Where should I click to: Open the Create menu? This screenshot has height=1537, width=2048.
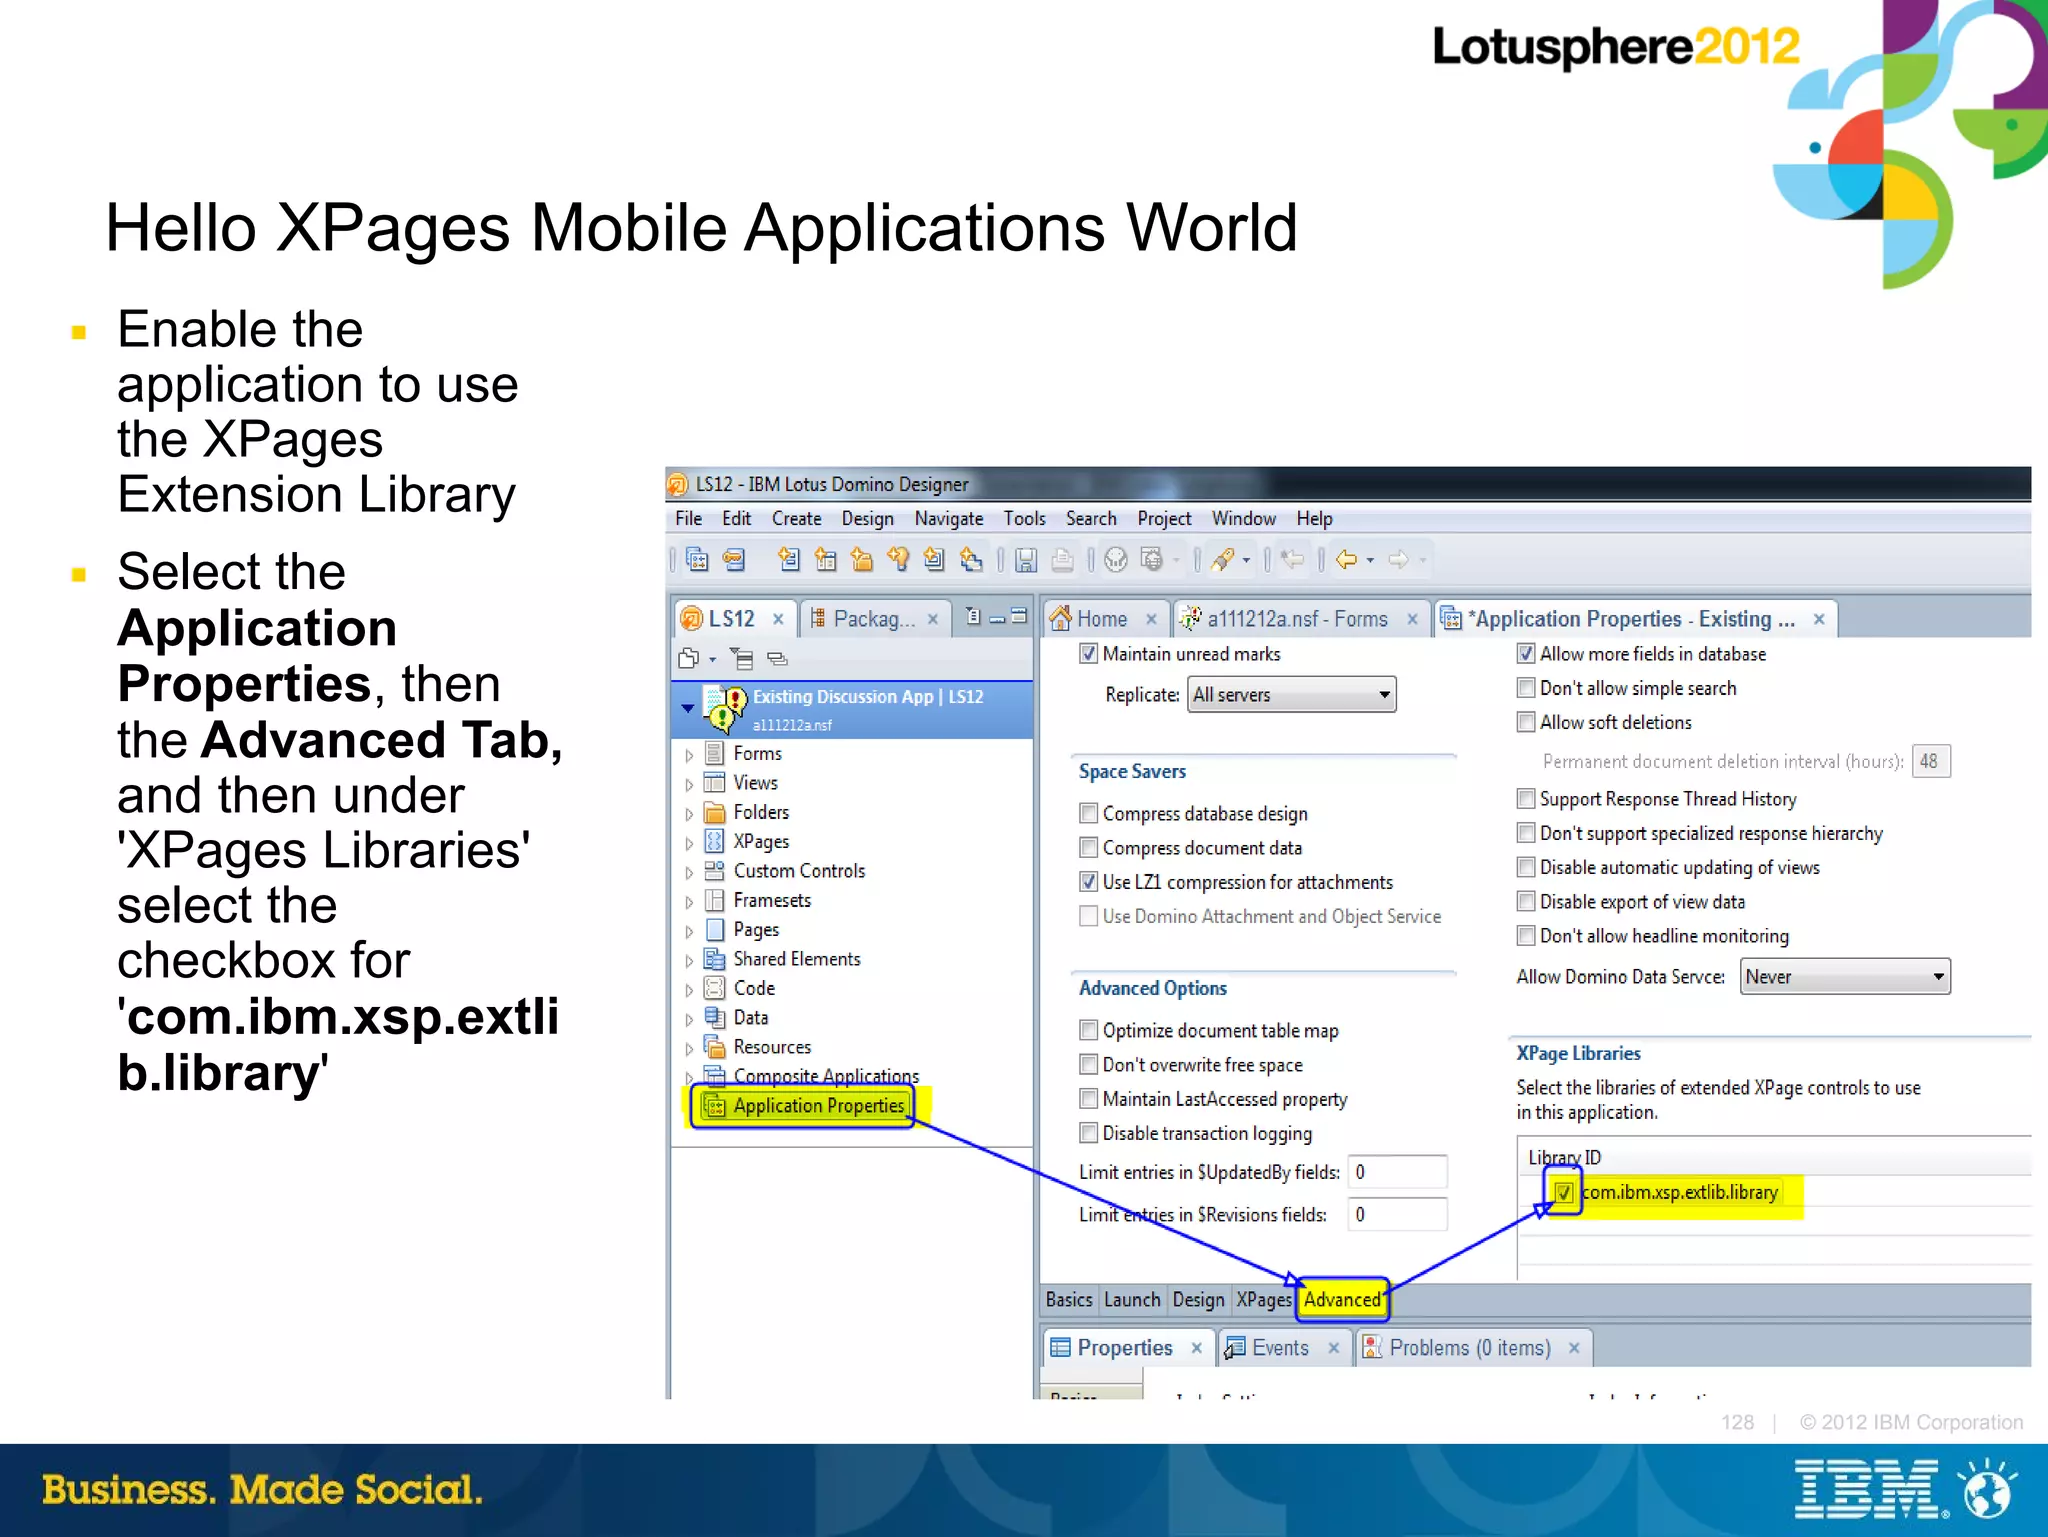click(796, 518)
